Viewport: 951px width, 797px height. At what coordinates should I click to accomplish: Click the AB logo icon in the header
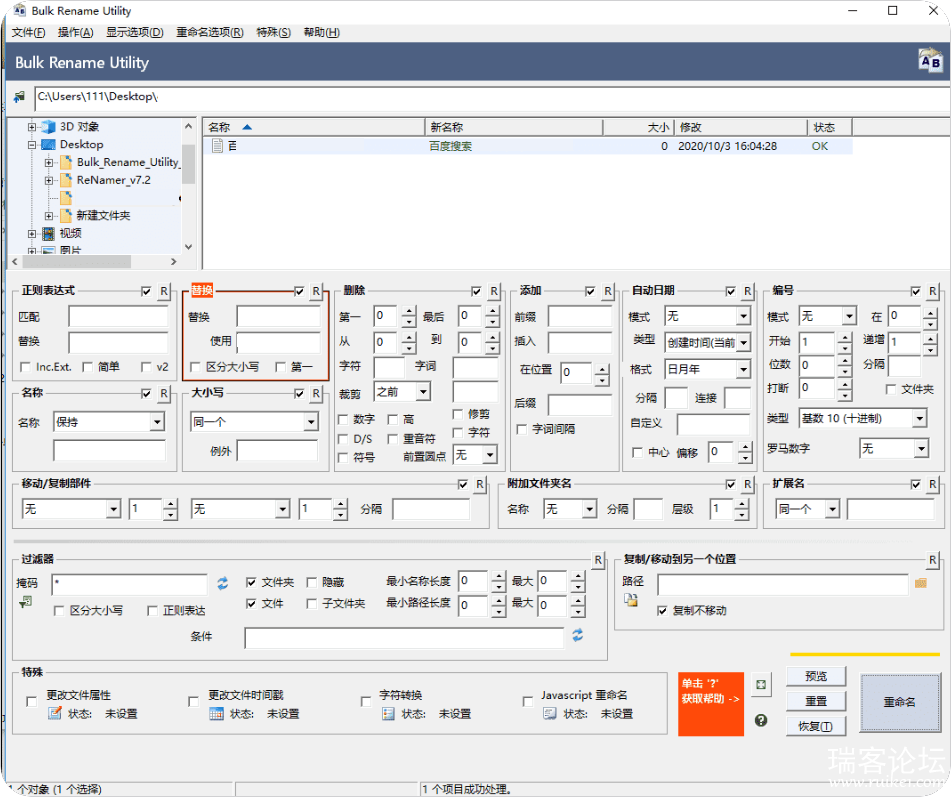(929, 61)
